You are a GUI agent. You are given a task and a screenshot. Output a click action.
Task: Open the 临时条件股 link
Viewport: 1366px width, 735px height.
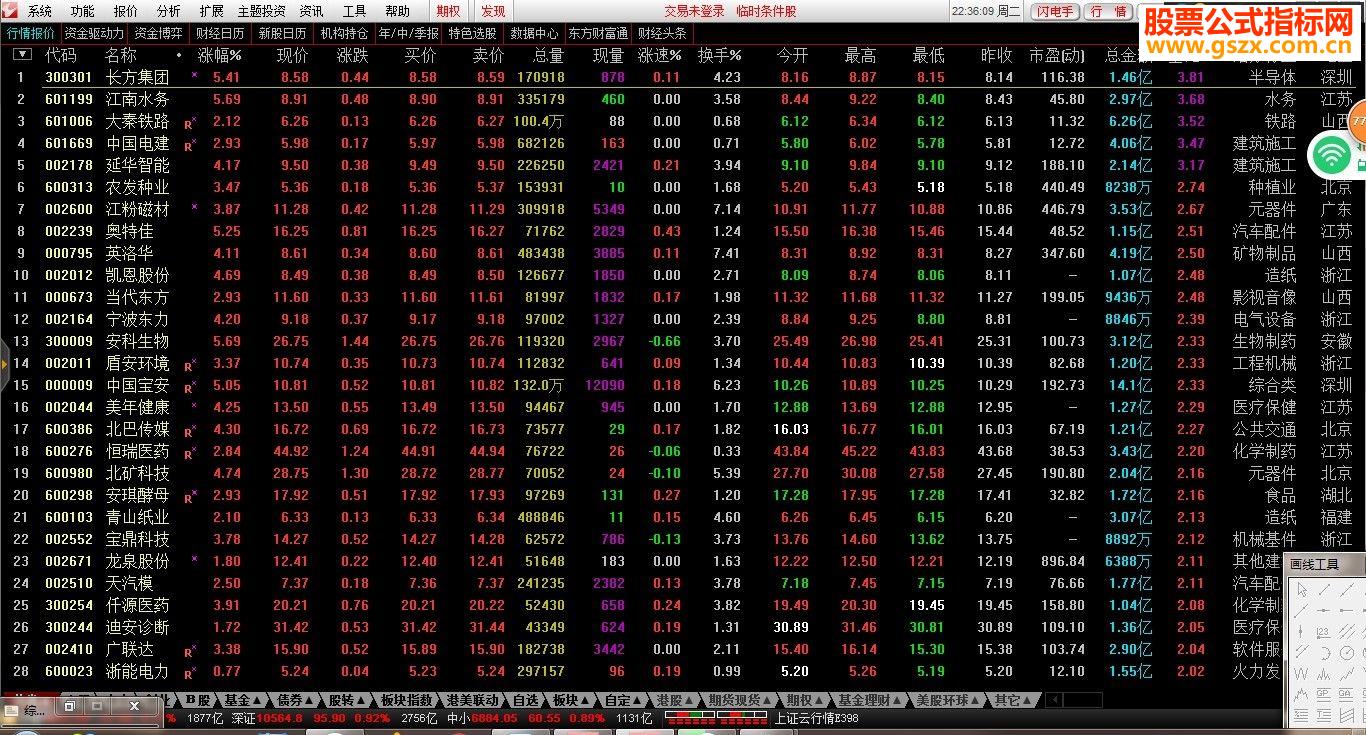(766, 11)
